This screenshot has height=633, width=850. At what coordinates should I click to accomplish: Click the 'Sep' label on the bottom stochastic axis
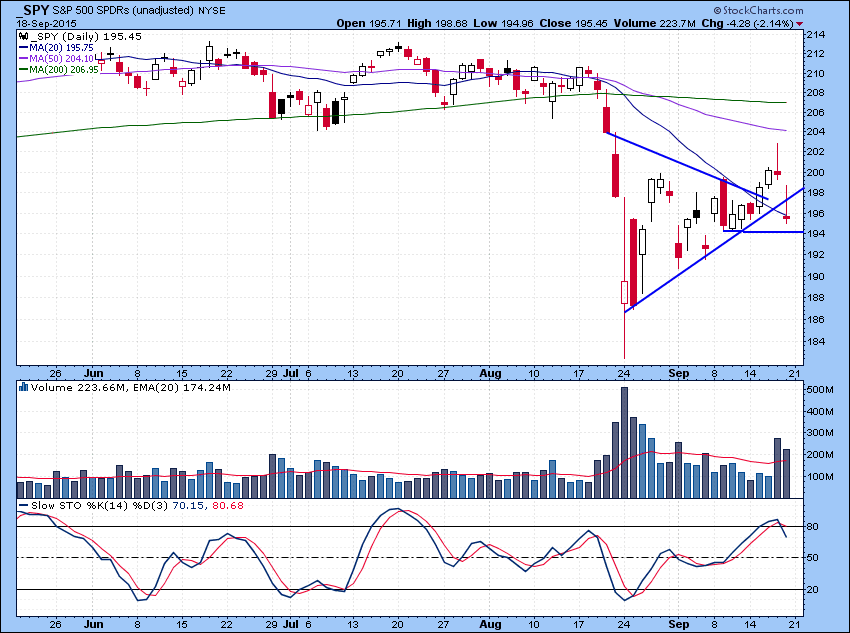click(x=679, y=624)
